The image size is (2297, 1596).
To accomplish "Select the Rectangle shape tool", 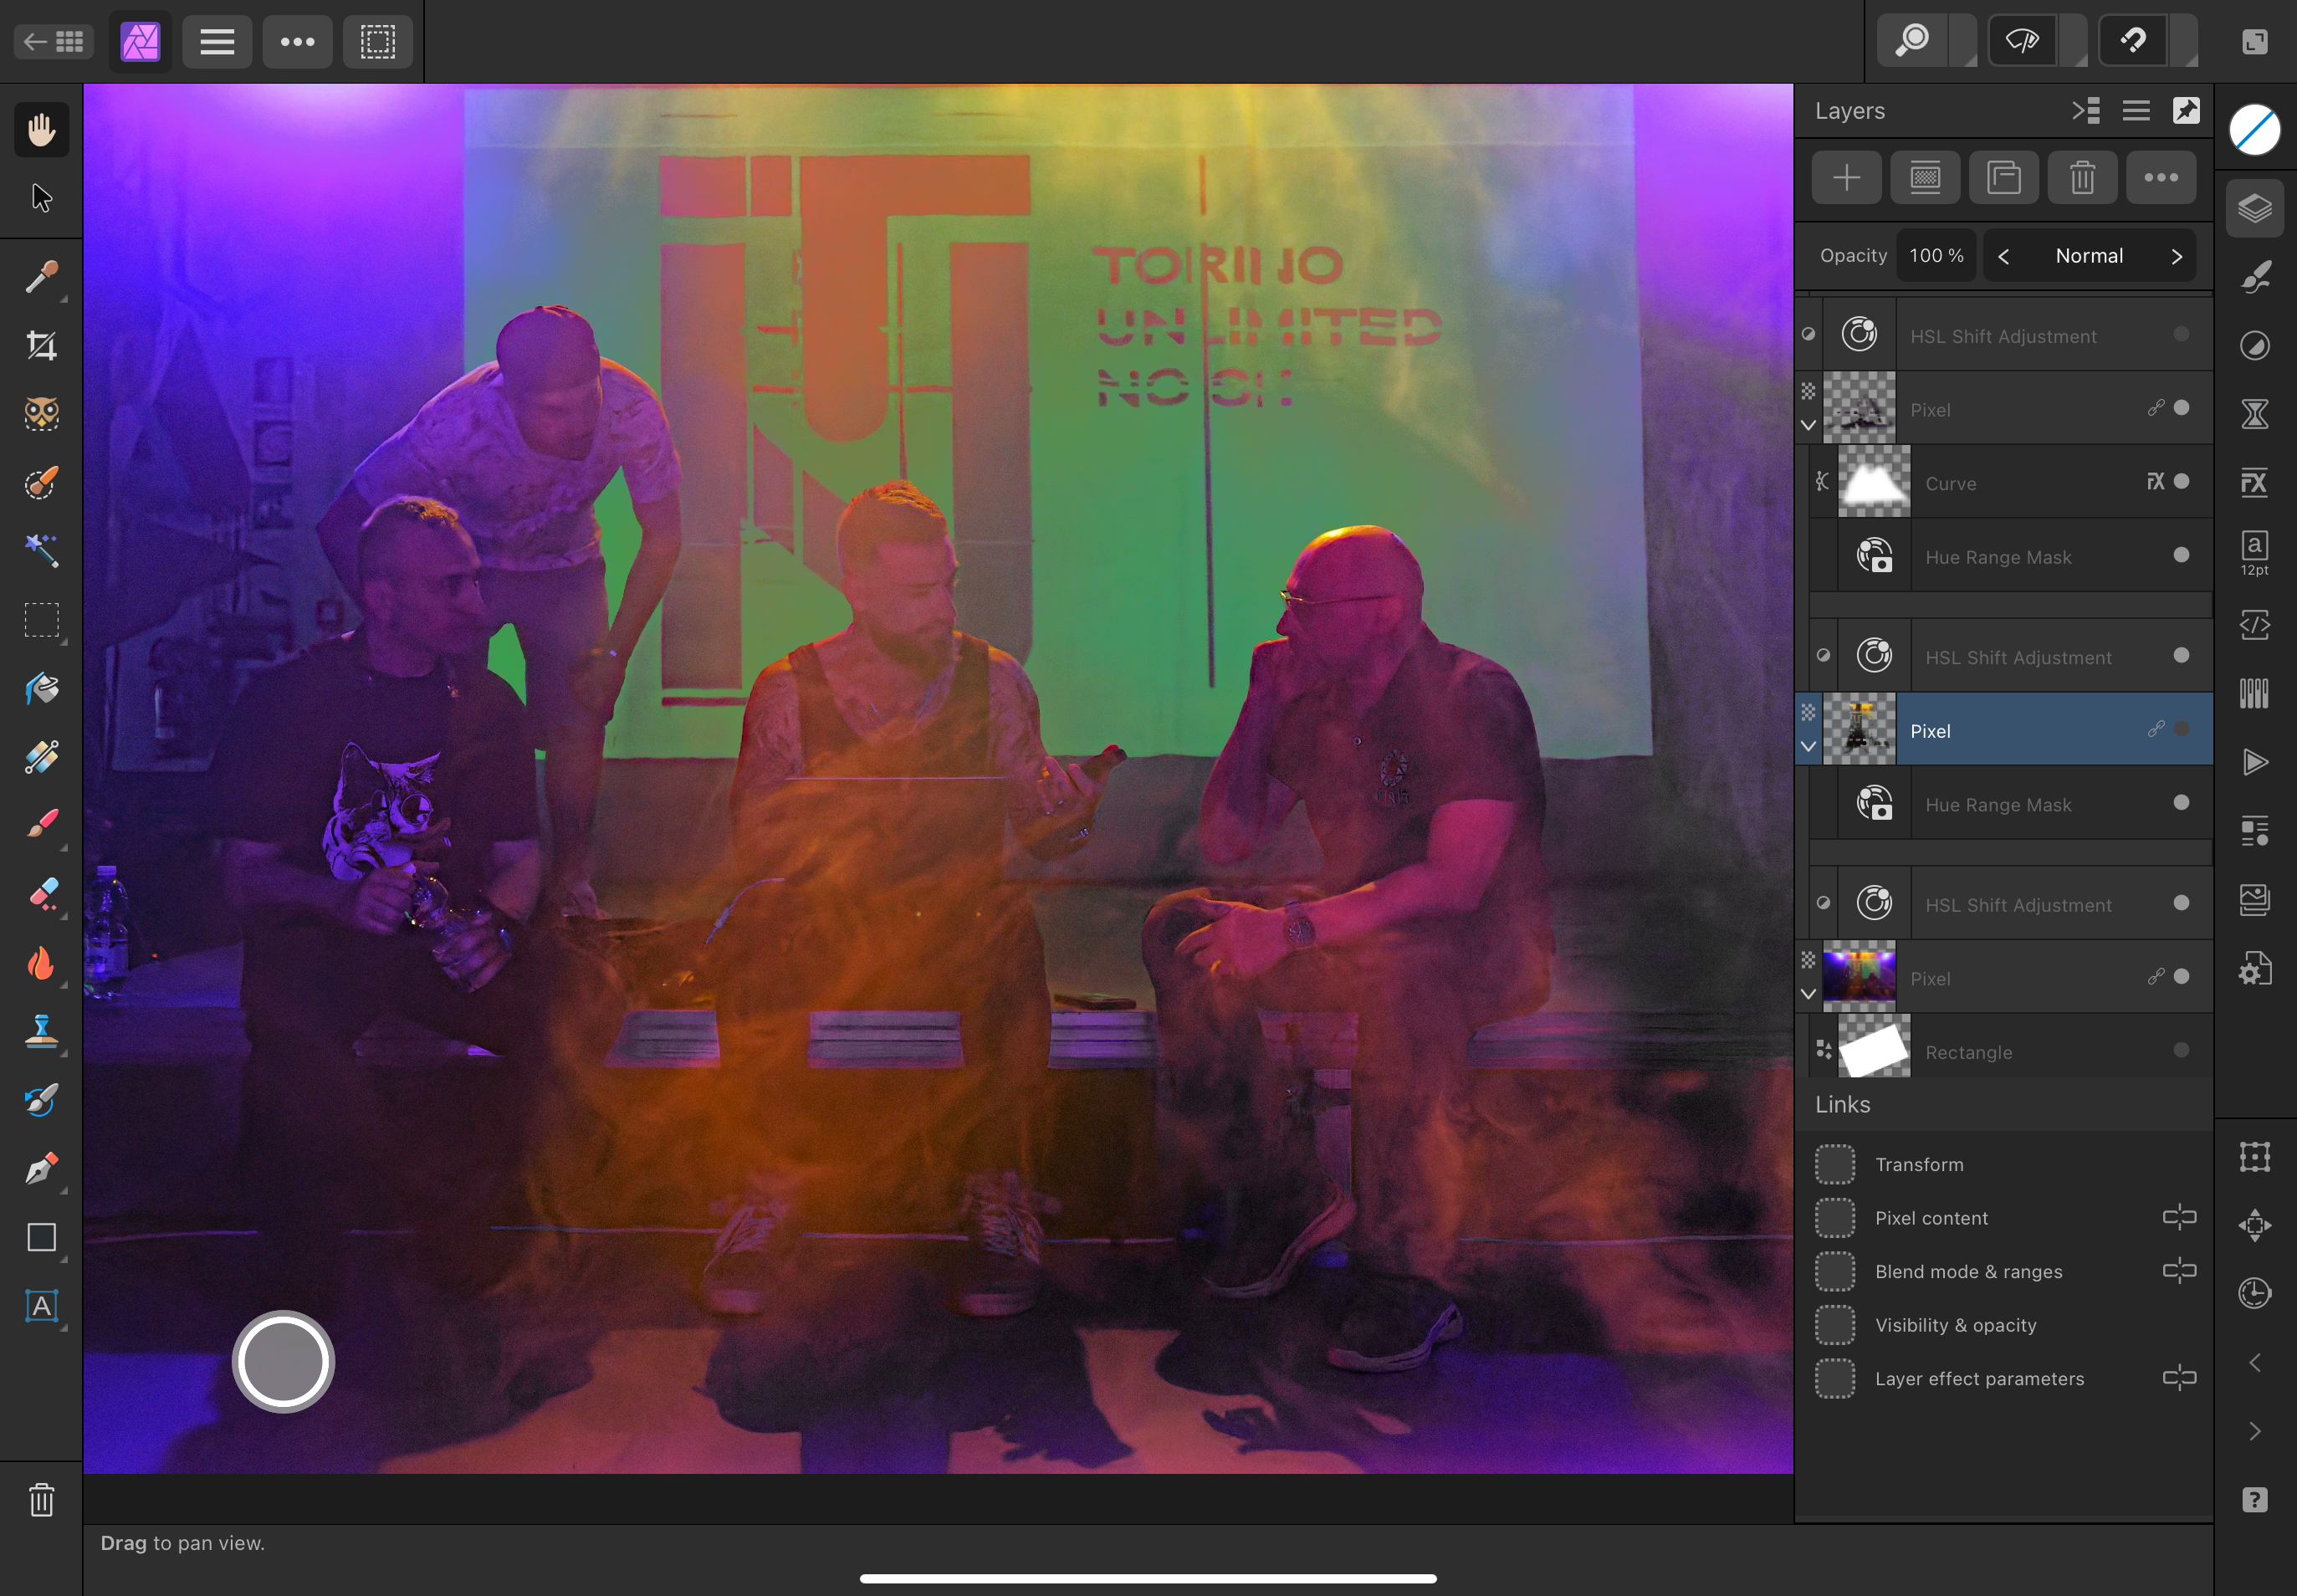I will (41, 1237).
